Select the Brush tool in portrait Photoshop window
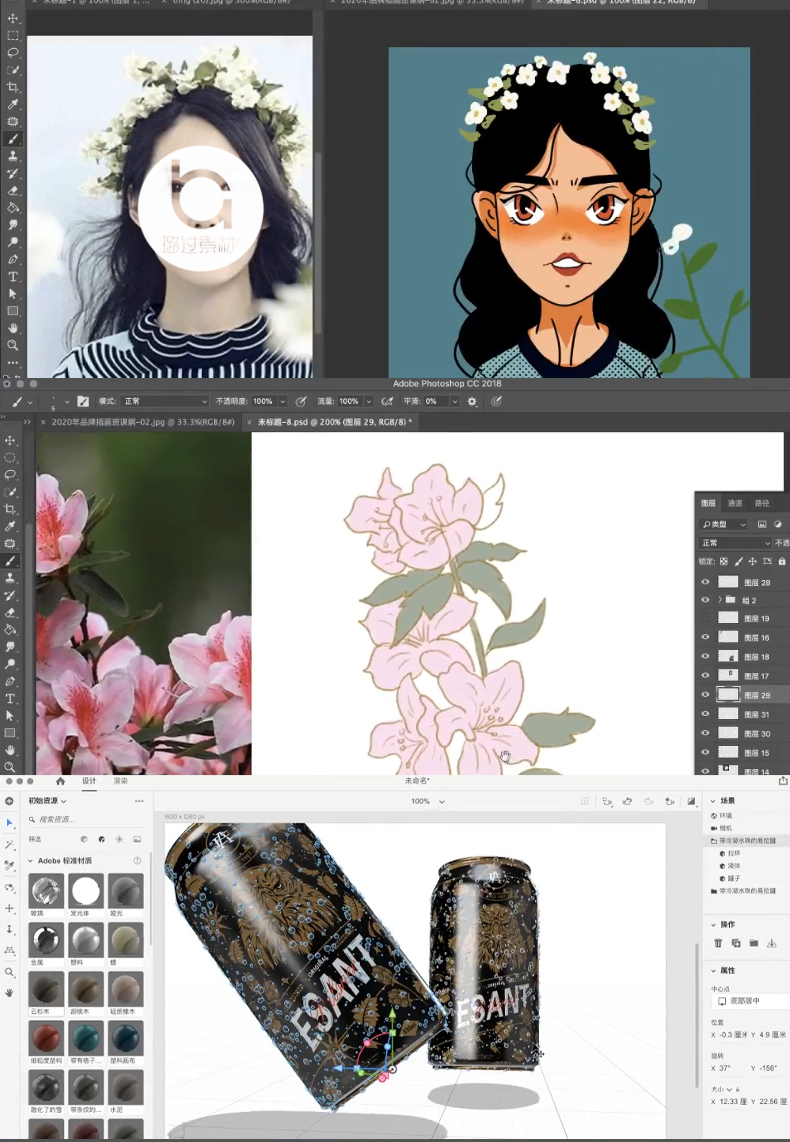 (x=12, y=139)
